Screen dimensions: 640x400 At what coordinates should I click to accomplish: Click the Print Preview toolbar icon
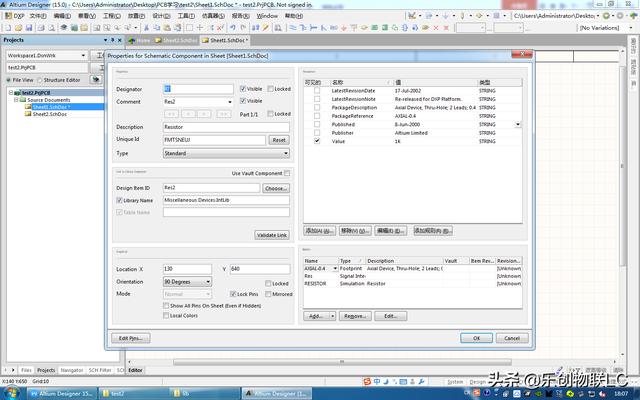[x=51, y=28]
